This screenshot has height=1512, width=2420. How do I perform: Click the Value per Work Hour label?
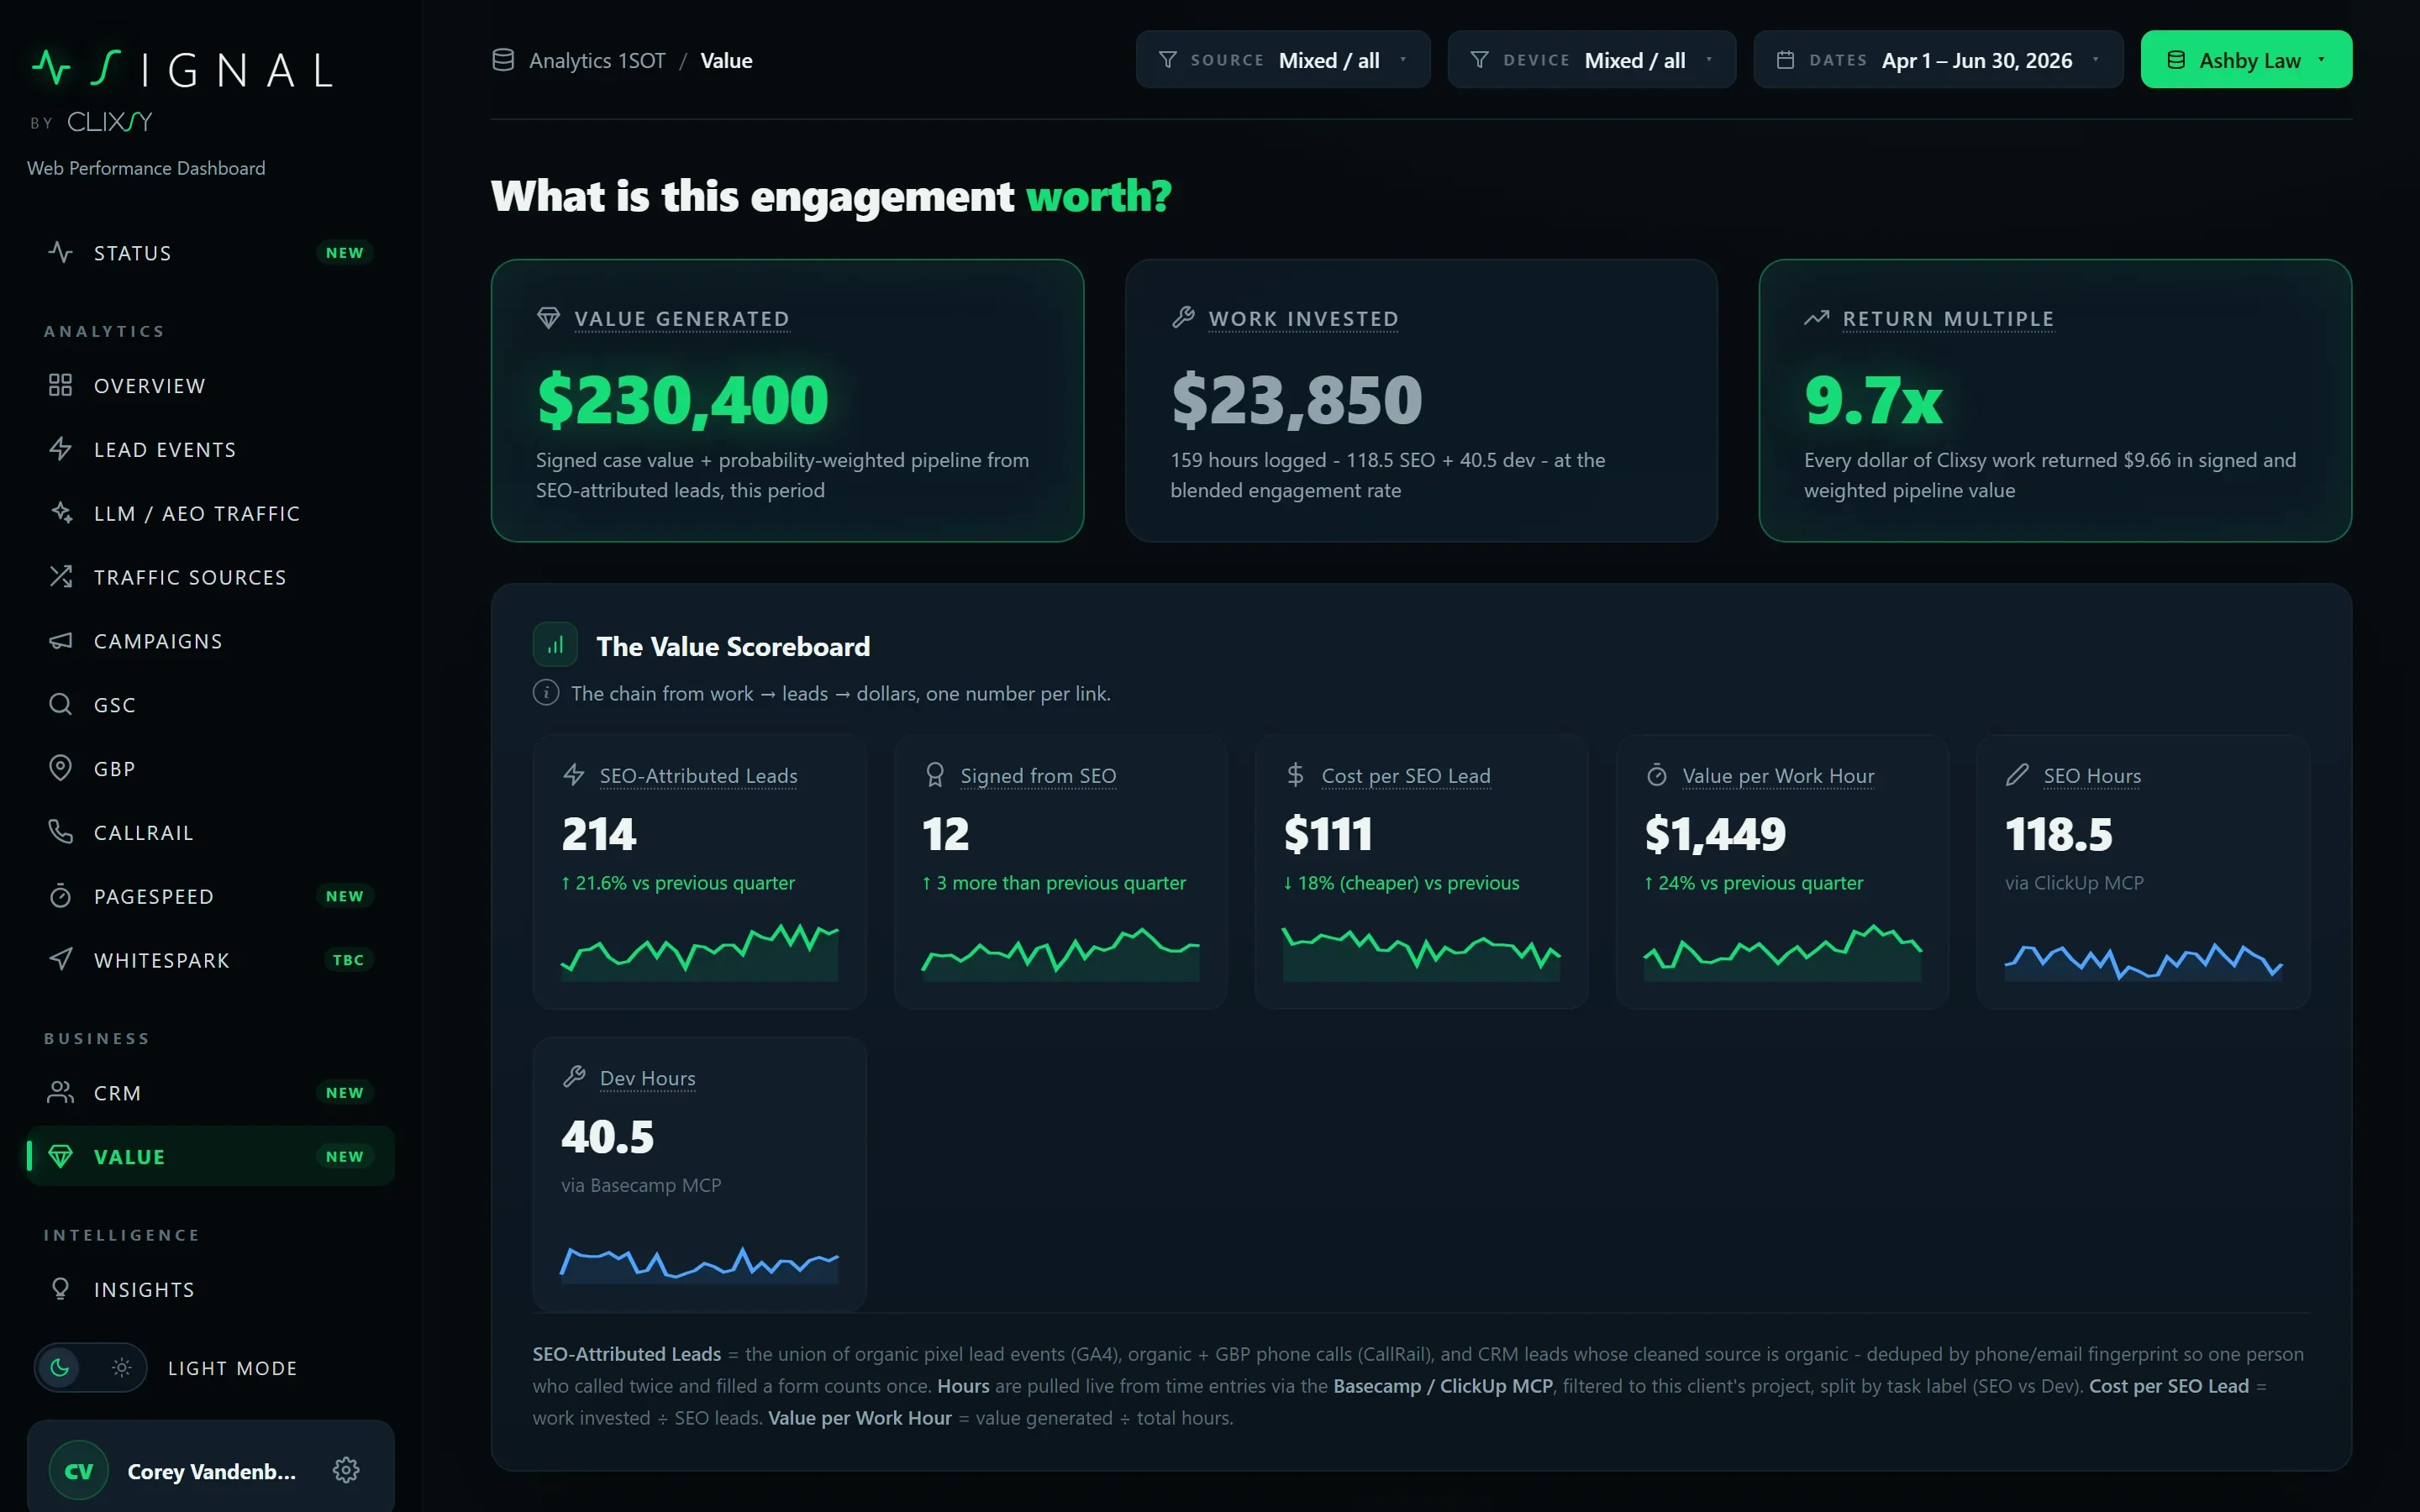click(x=1778, y=775)
